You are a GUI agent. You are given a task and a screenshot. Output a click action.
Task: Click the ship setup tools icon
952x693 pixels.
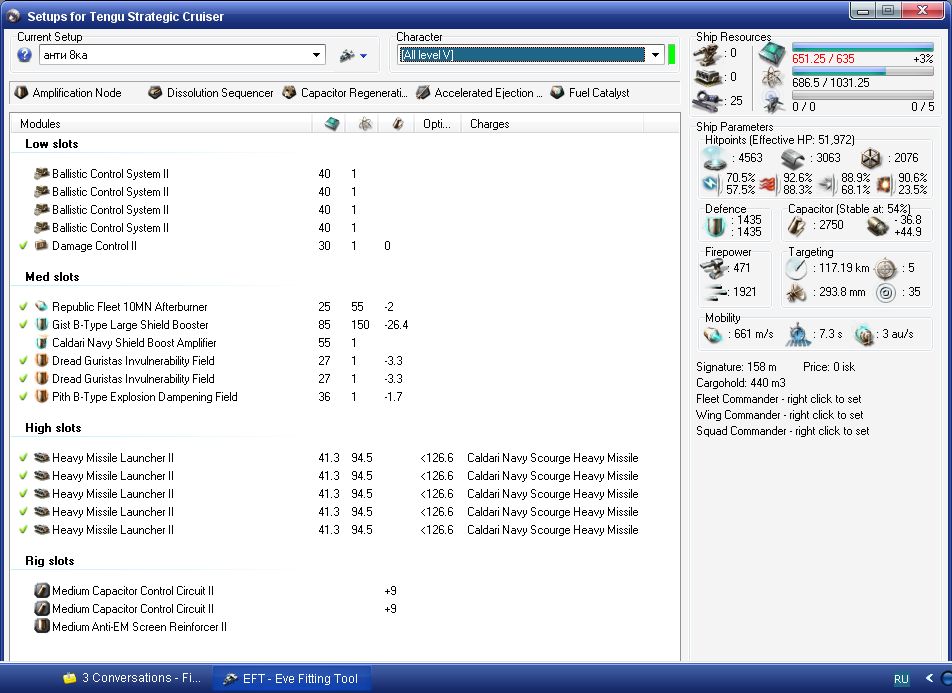click(x=346, y=56)
